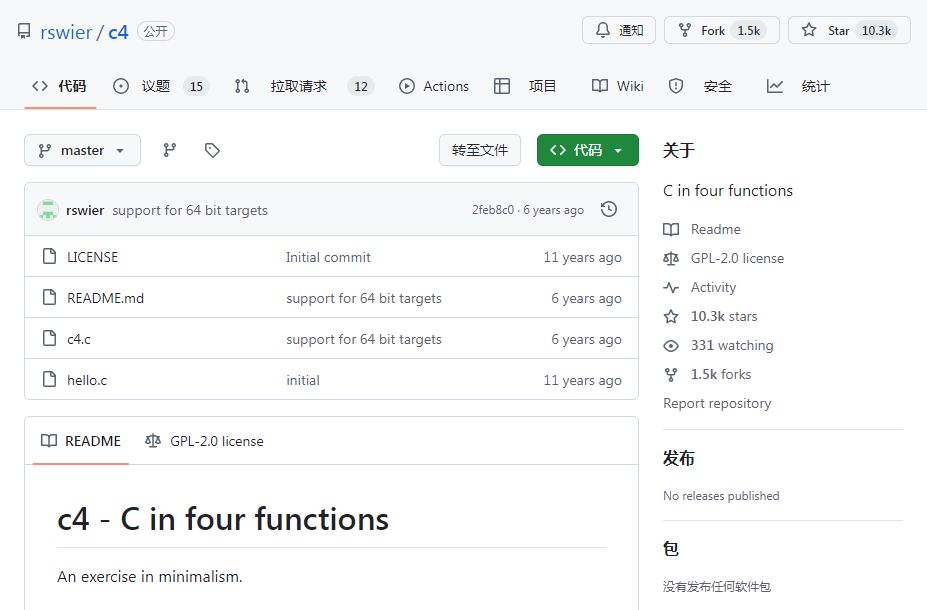Open the rswier owner profile link
Image resolution: width=927 pixels, height=610 pixels.
(66, 32)
